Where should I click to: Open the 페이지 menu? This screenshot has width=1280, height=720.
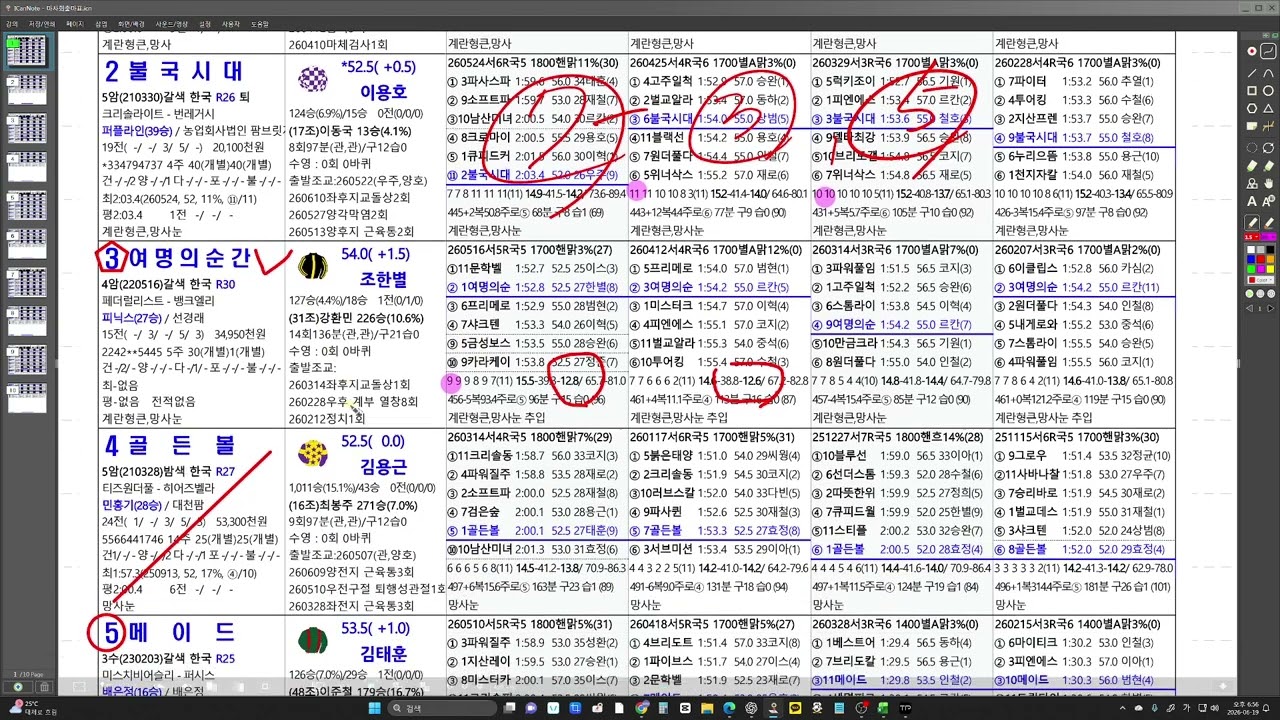point(75,22)
